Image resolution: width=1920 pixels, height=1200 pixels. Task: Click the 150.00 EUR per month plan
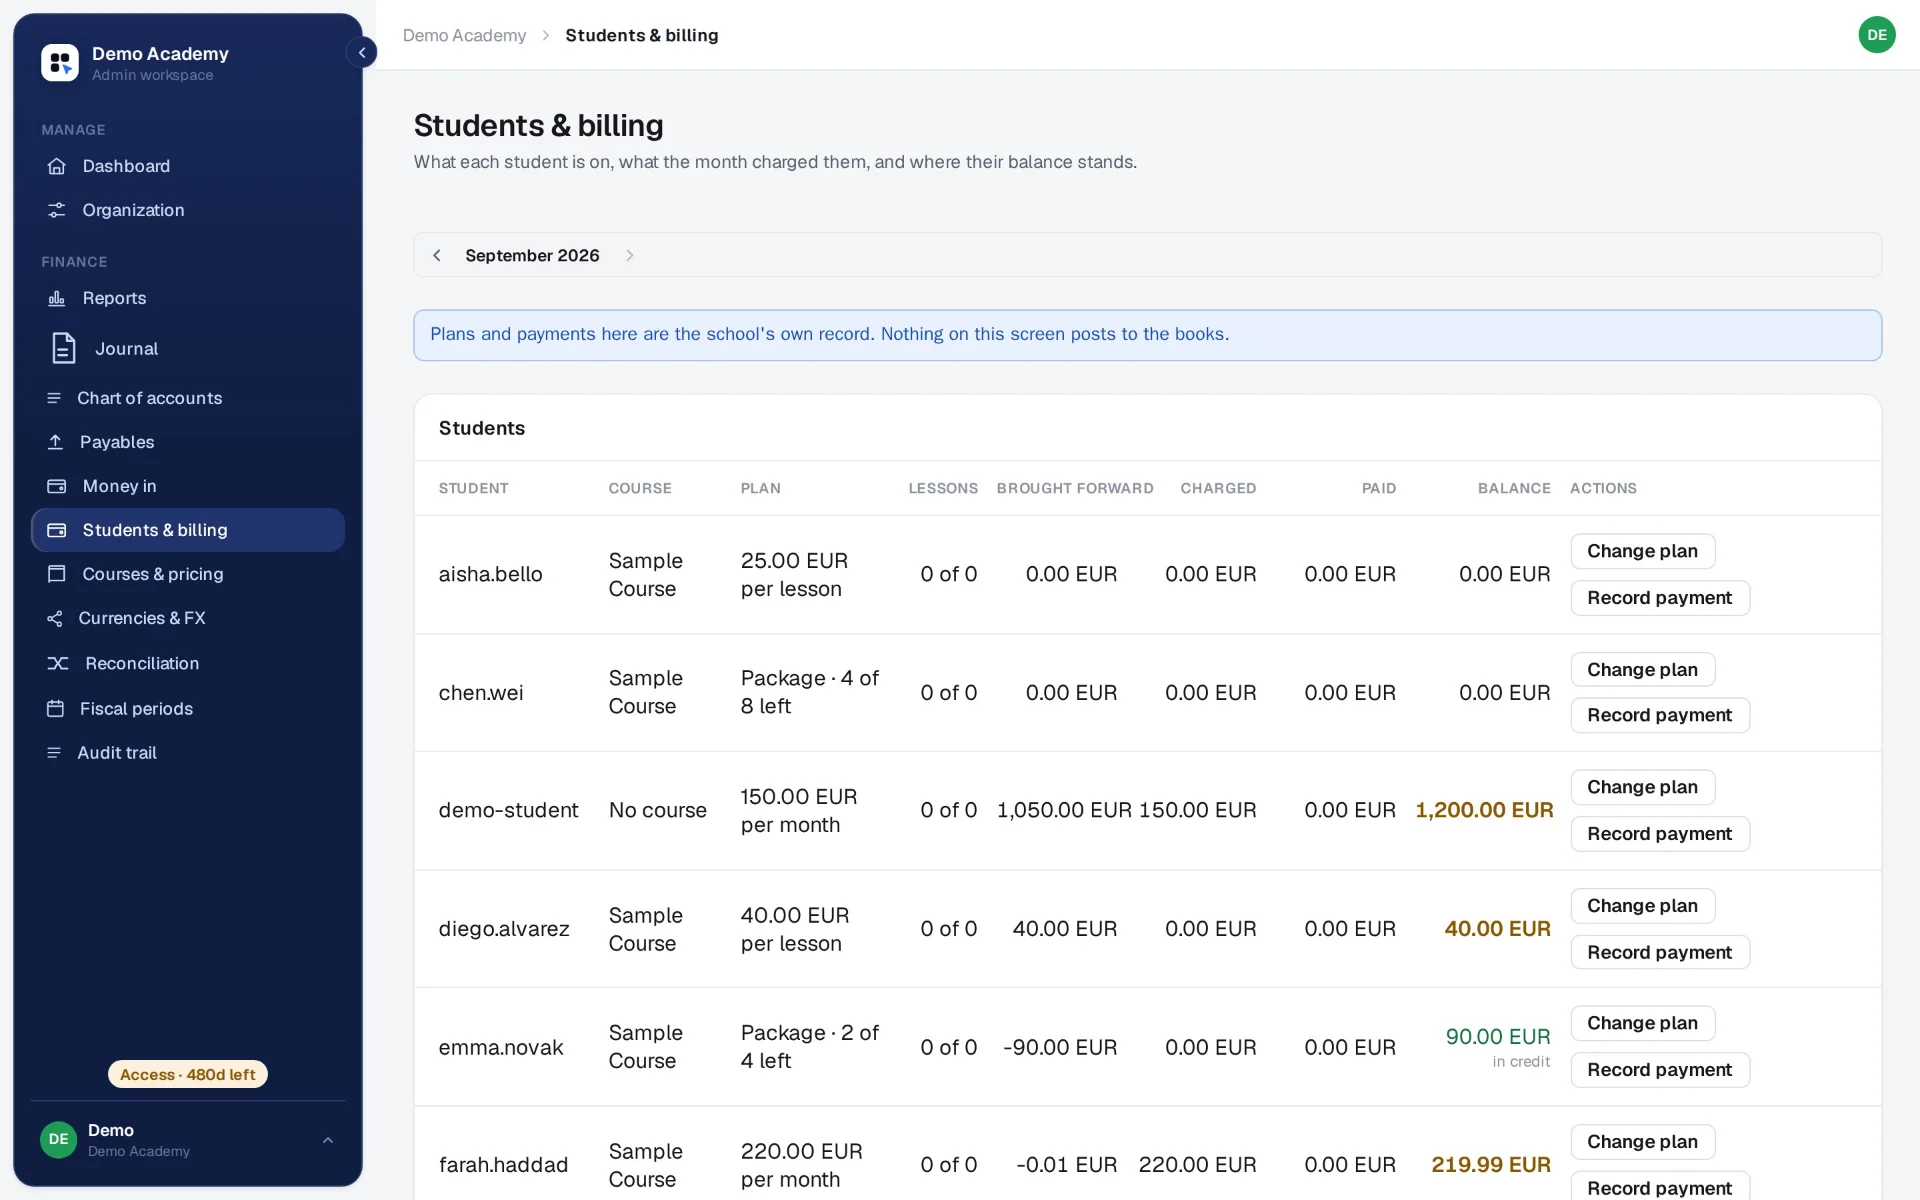(x=799, y=810)
